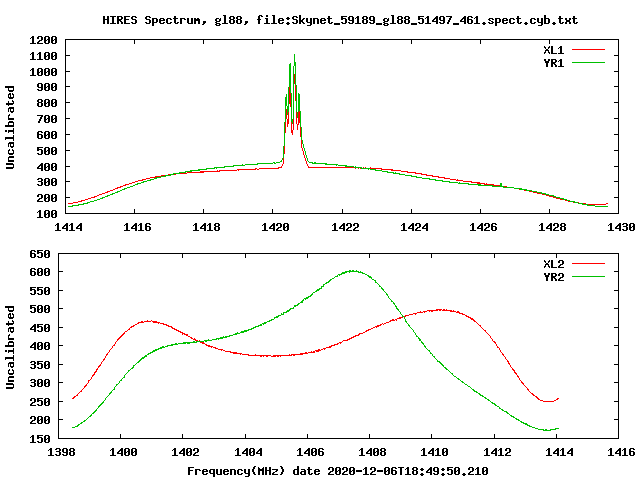The image size is (640, 480).
Task: Click the 1000 y-axis tick label
Action: click(x=43, y=72)
